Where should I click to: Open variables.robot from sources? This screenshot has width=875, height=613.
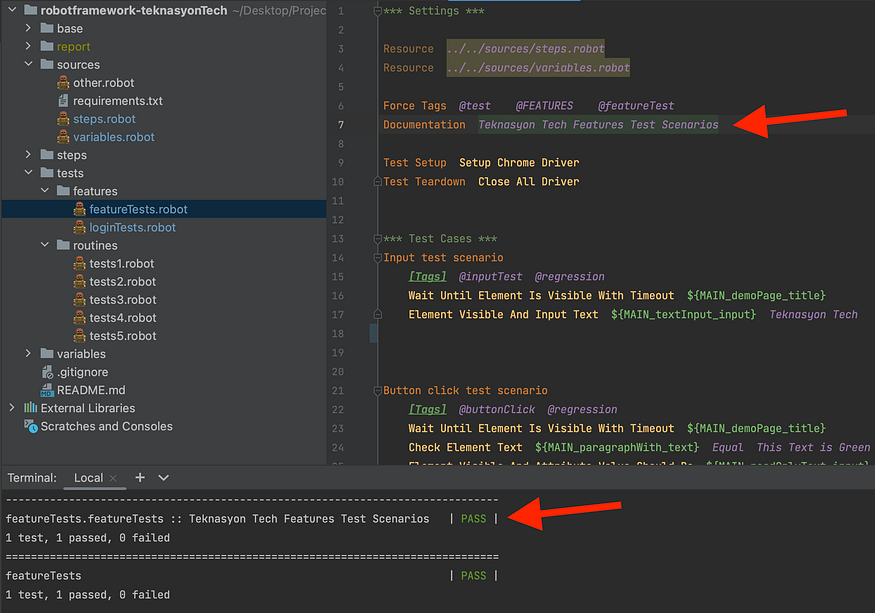[114, 137]
